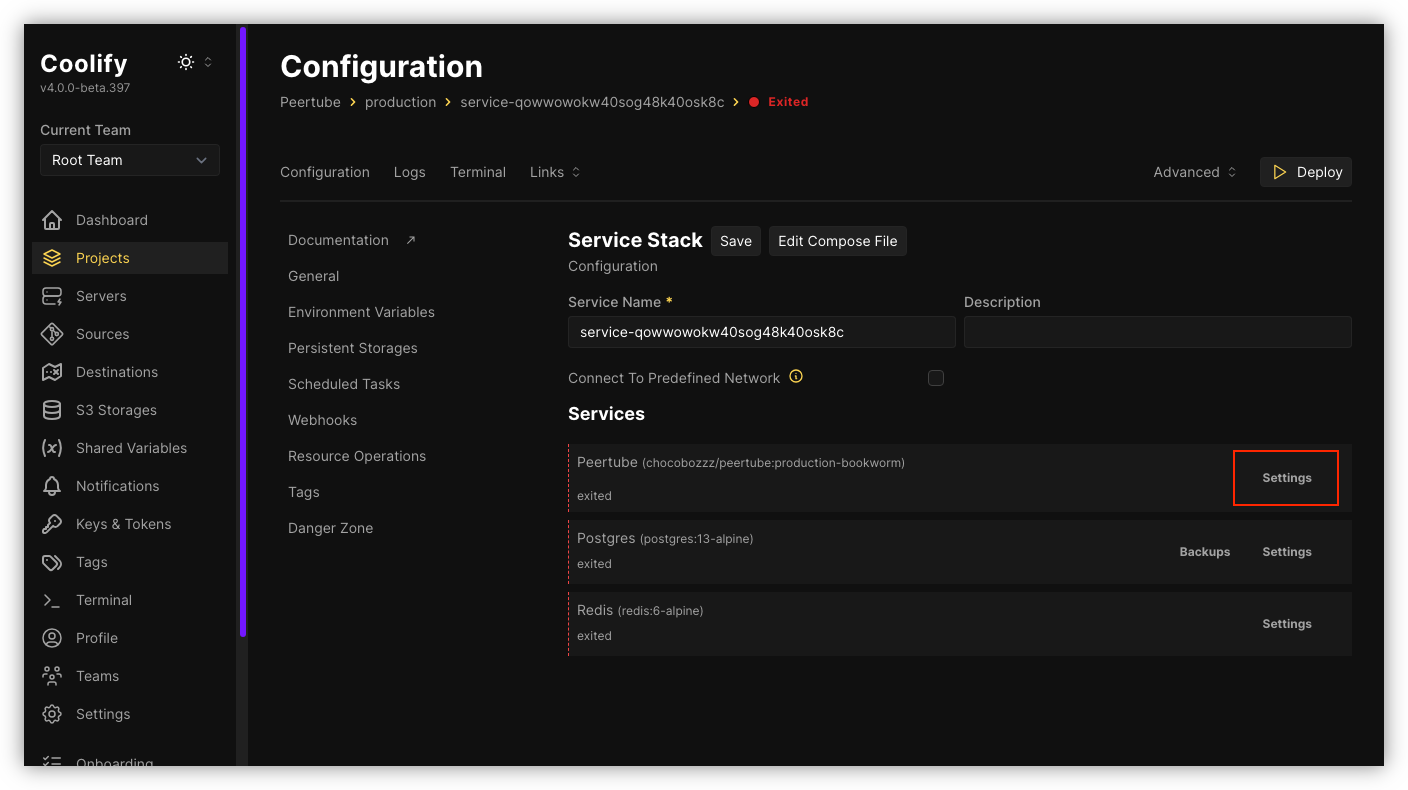Switch to the Logs tab

410,172
